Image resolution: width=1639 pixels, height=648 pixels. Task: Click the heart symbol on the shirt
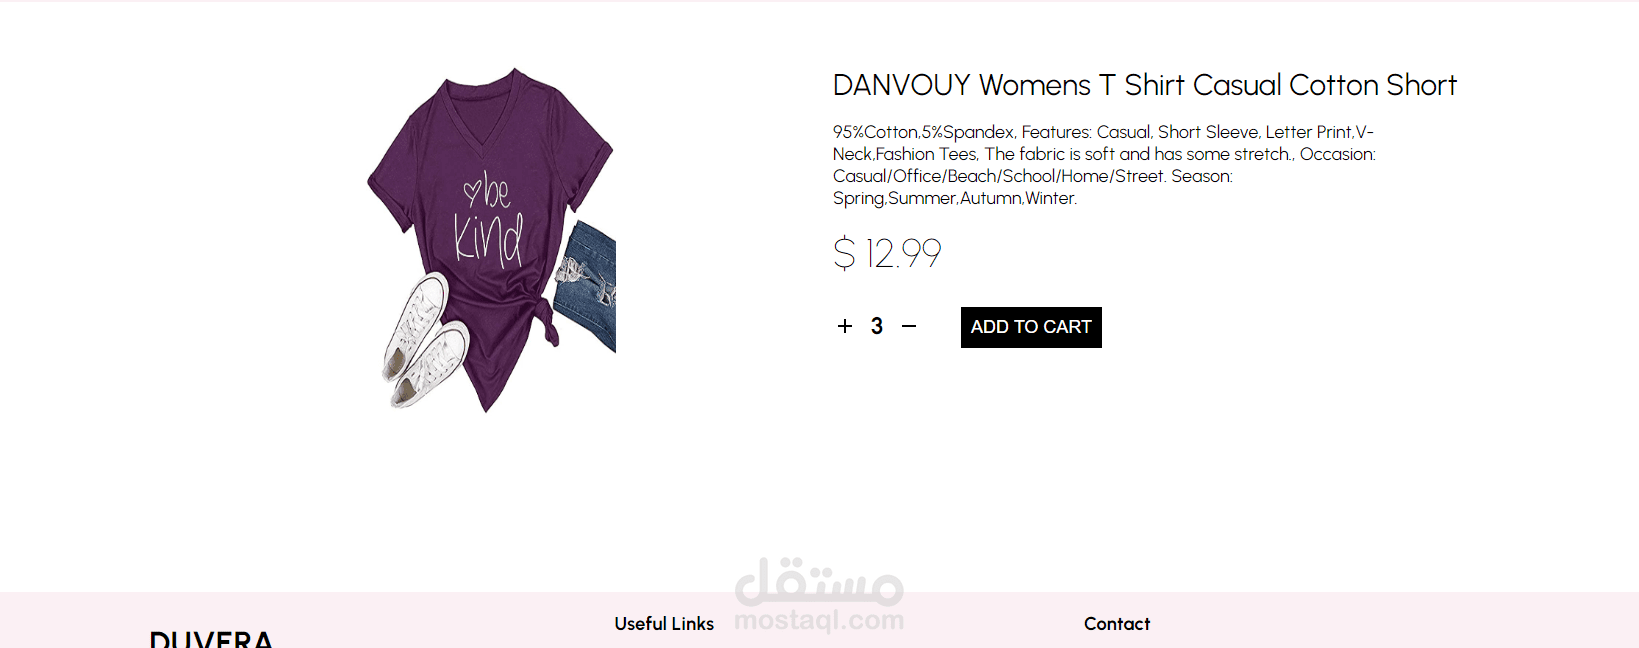[x=472, y=190]
